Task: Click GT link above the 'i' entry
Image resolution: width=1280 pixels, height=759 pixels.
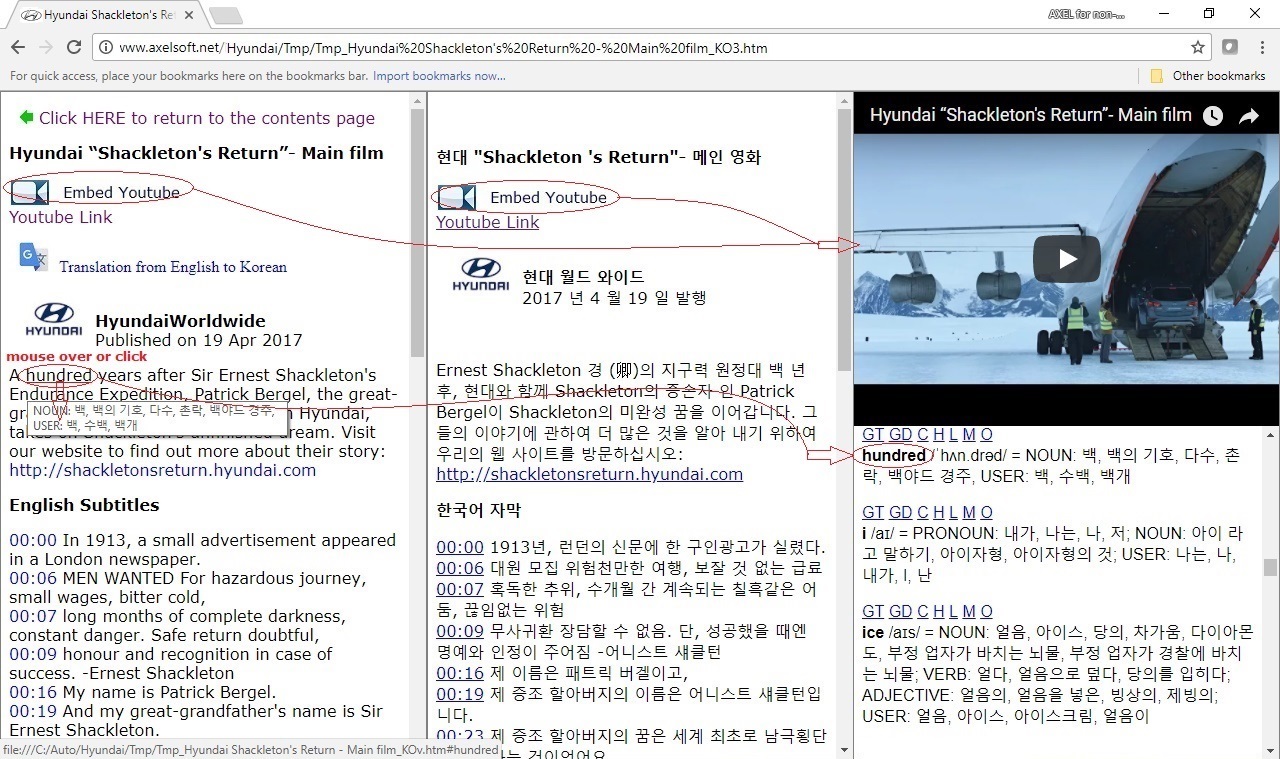Action: (x=873, y=512)
